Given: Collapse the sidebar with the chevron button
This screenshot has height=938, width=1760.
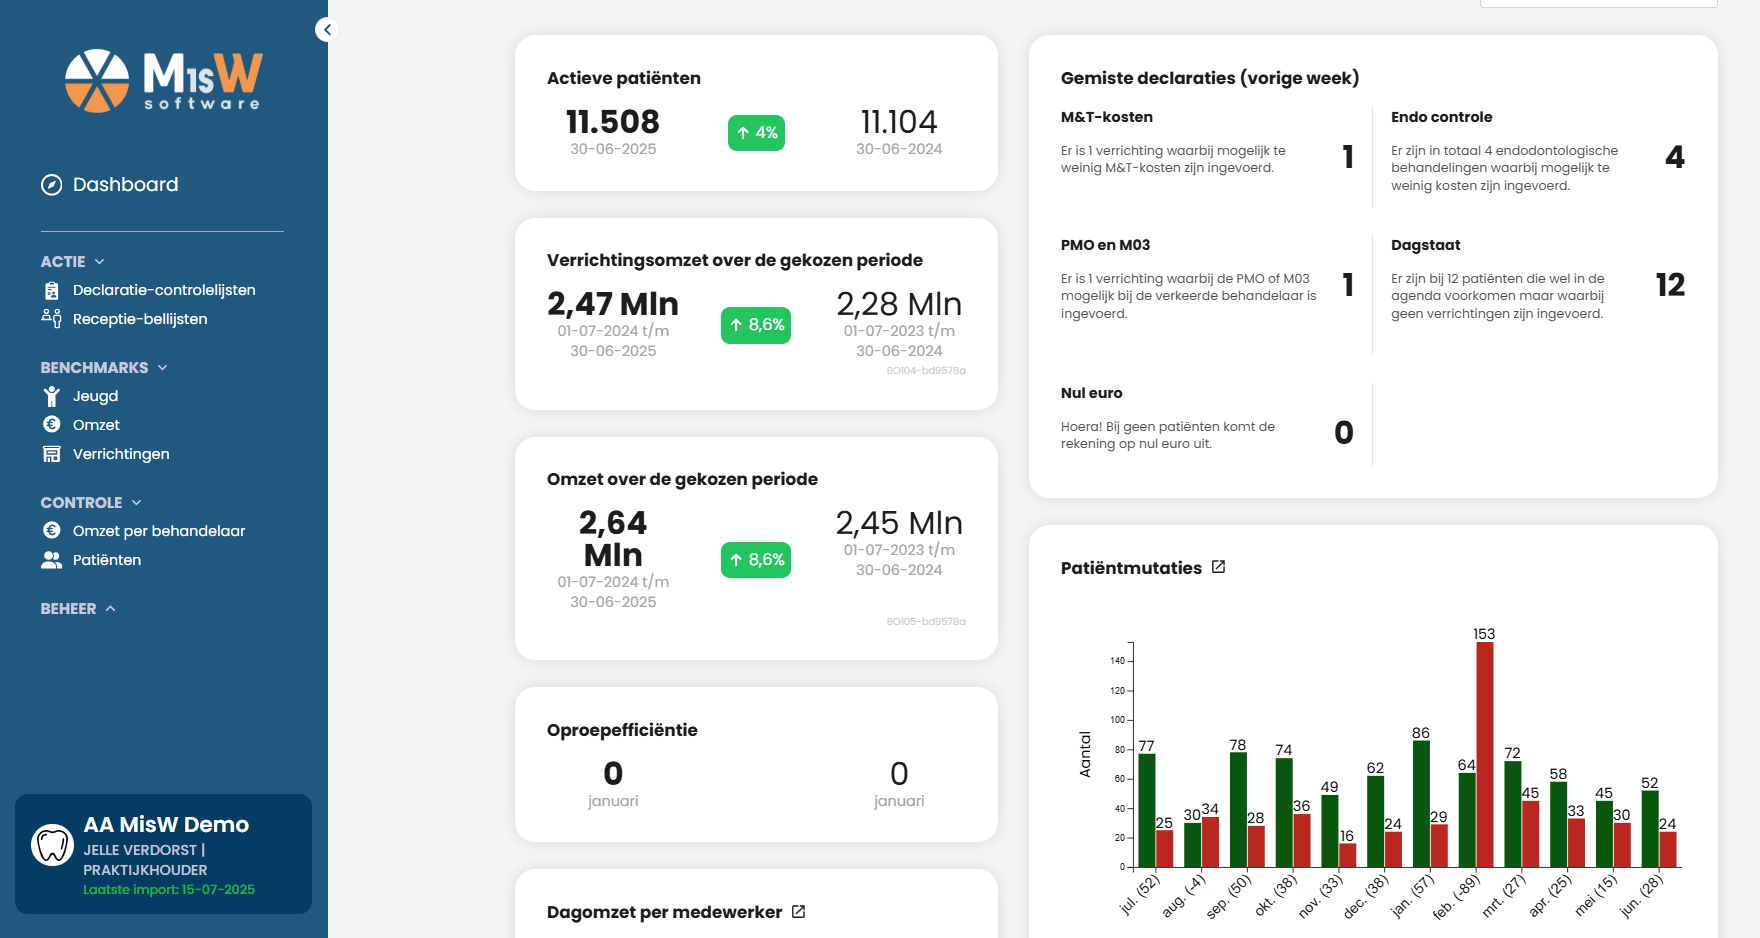Looking at the screenshot, I should click(x=327, y=30).
